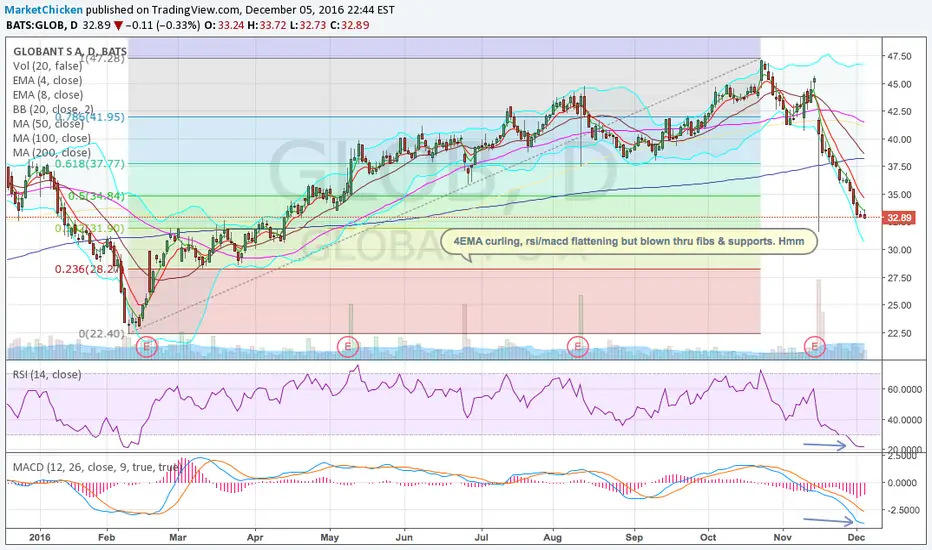Click the red down-triangle change indicator in header
Image resolution: width=932 pixels, height=550 pixels.
[119, 26]
